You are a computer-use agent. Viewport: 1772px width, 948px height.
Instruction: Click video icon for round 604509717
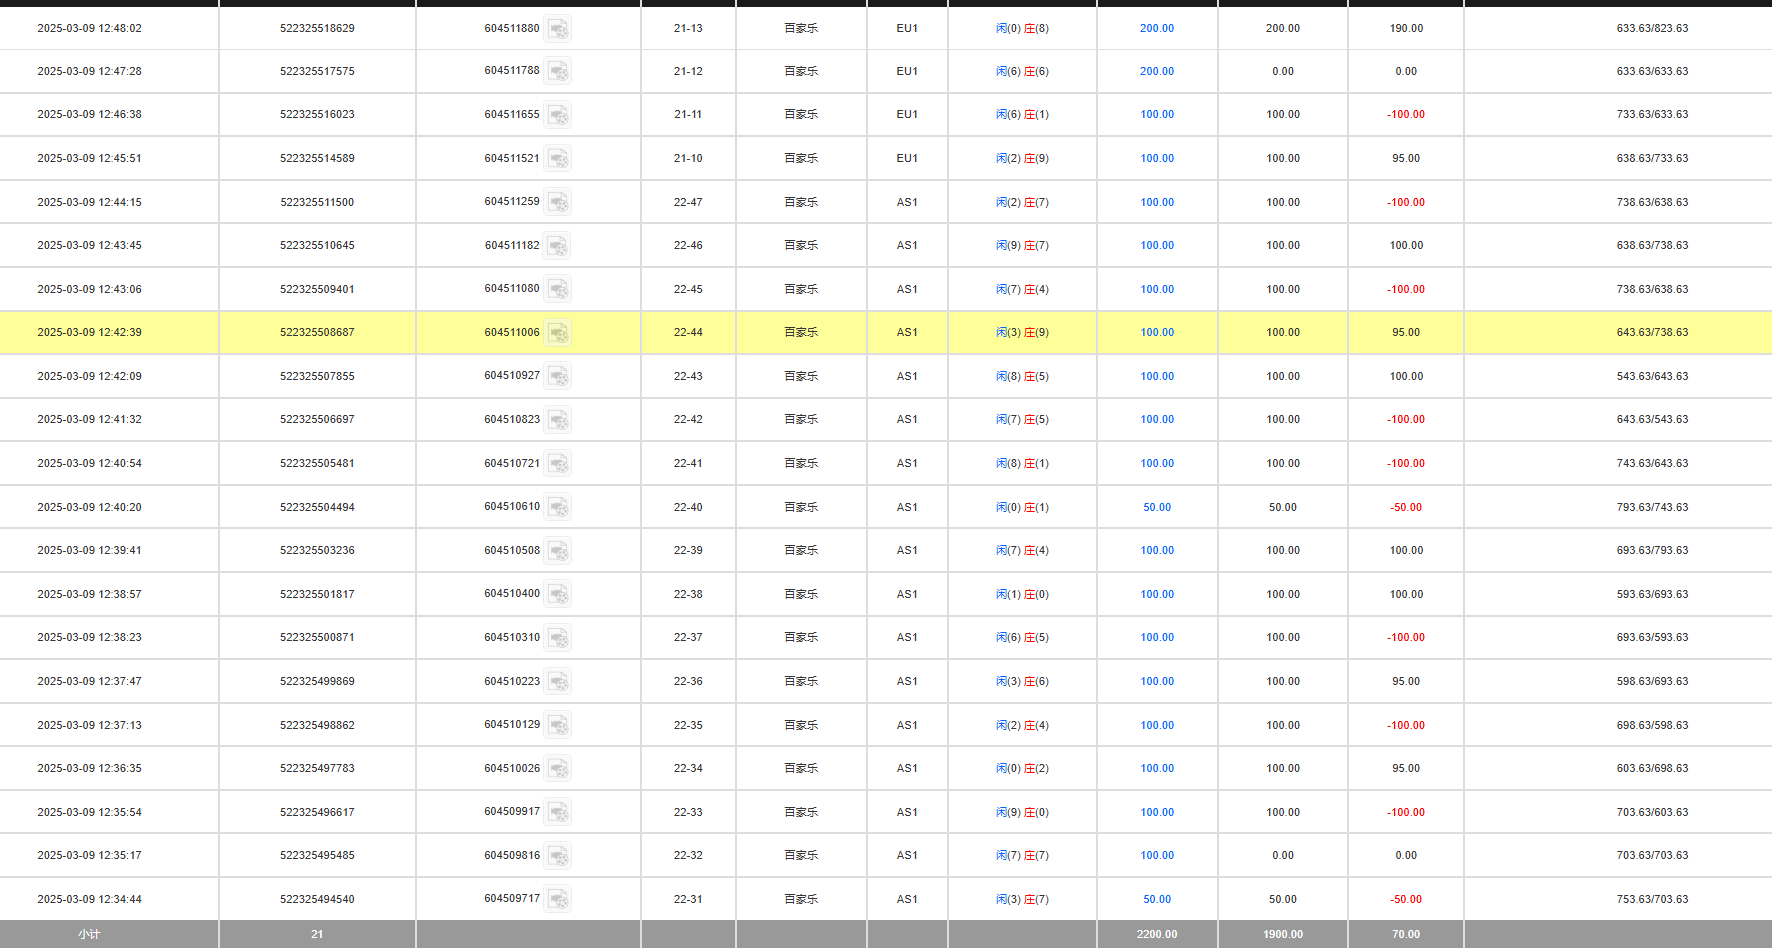tap(558, 900)
